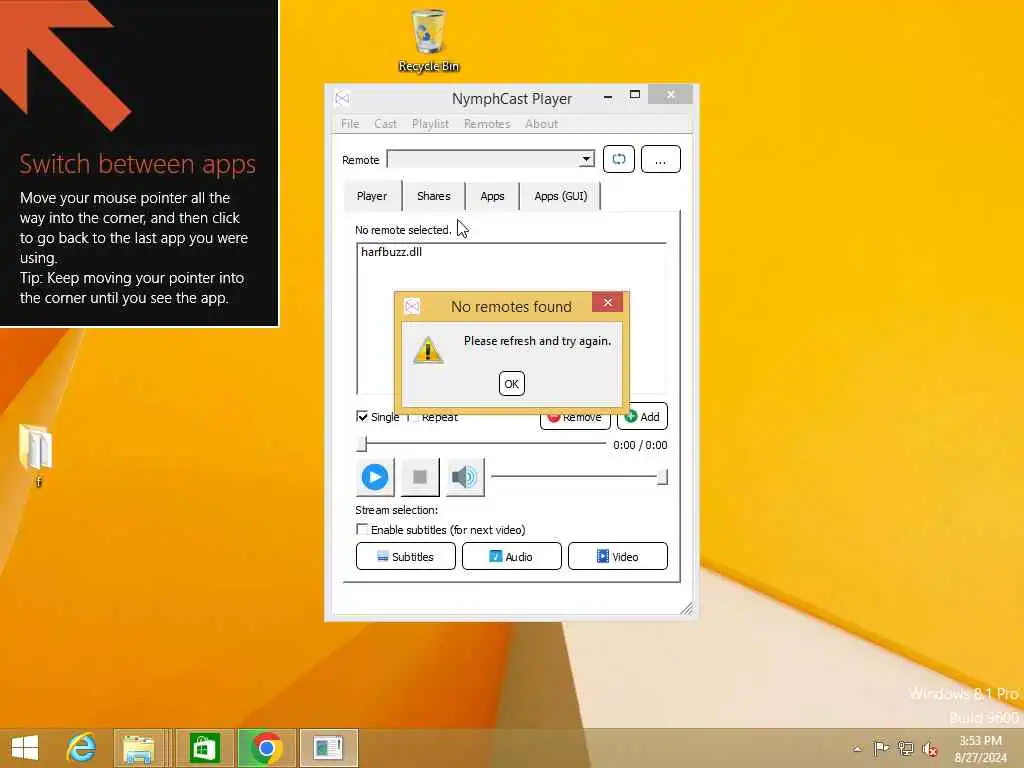Click the refresh remotes icon button
This screenshot has height=768, width=1024.
coord(618,159)
